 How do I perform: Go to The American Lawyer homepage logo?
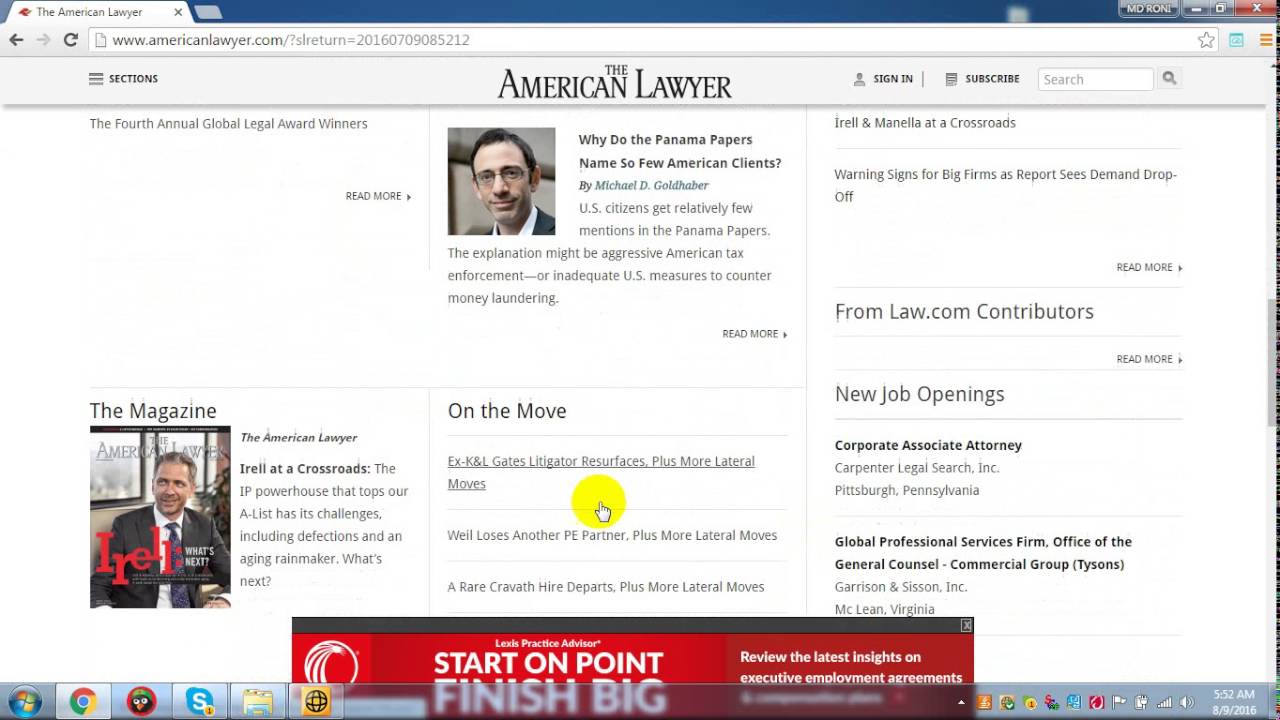coord(615,82)
